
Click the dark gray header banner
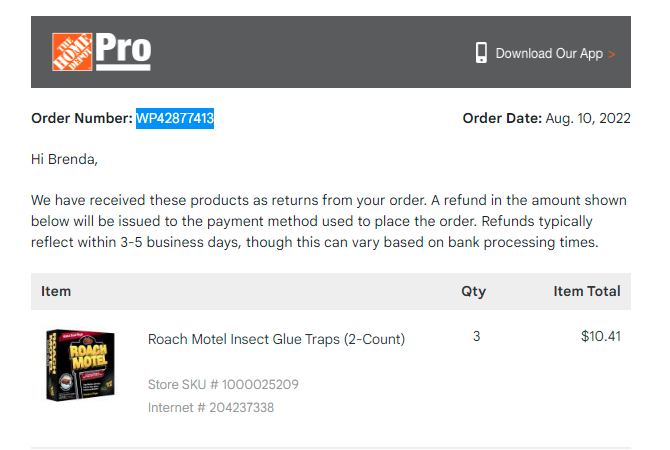click(331, 52)
